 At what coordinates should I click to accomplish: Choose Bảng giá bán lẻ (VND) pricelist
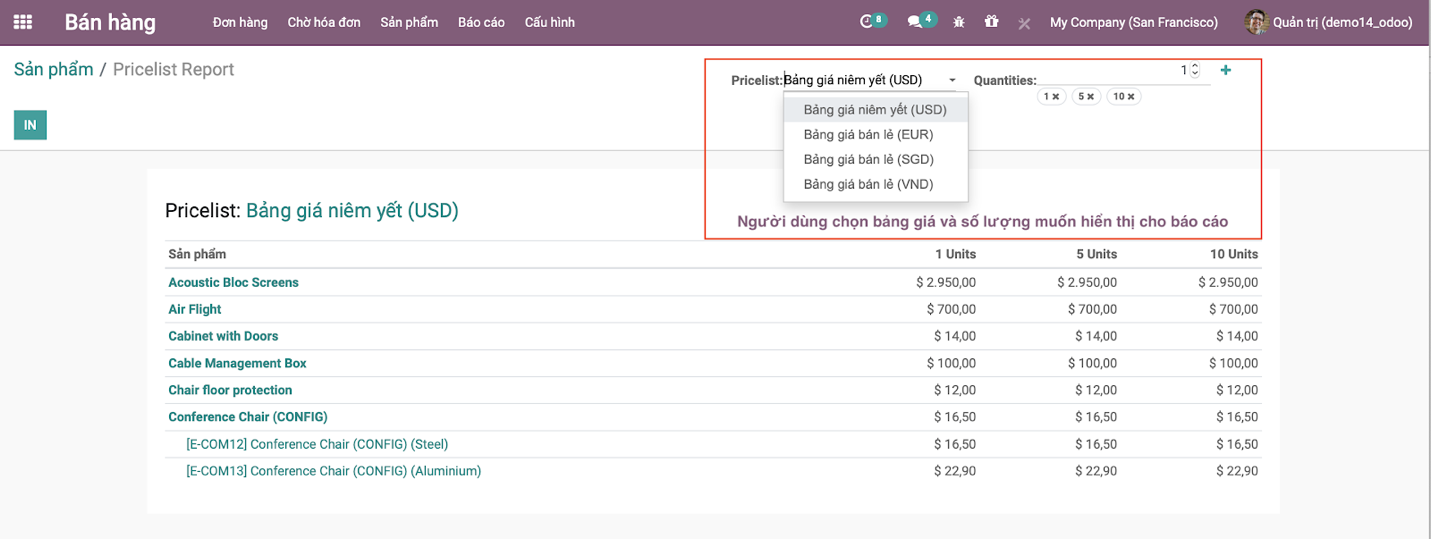pos(867,184)
